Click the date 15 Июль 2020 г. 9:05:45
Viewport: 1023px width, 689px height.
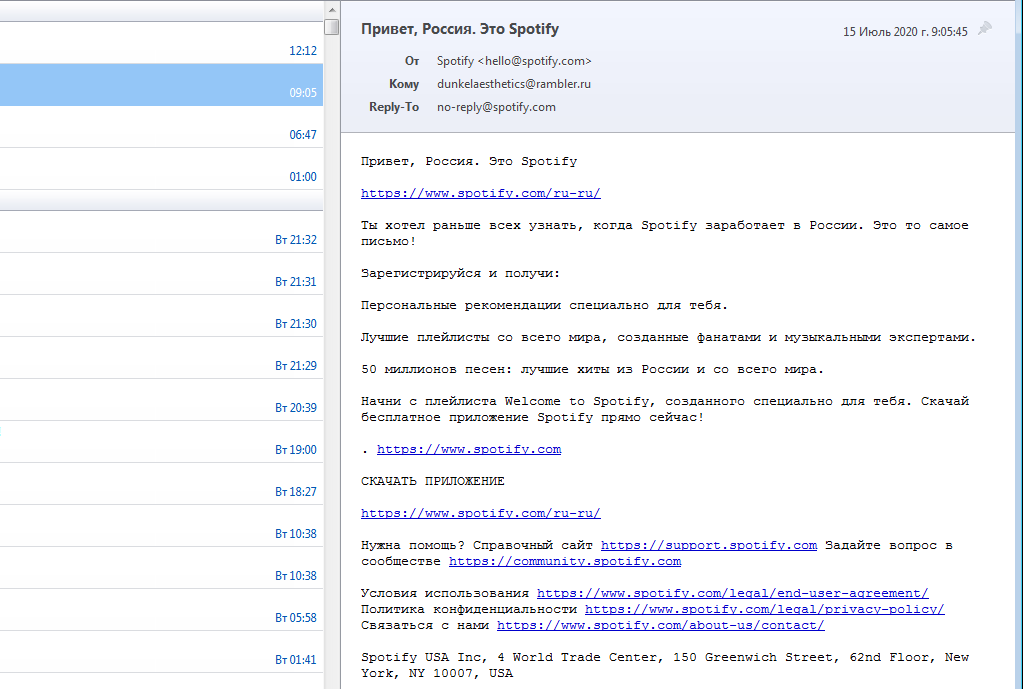tap(905, 31)
